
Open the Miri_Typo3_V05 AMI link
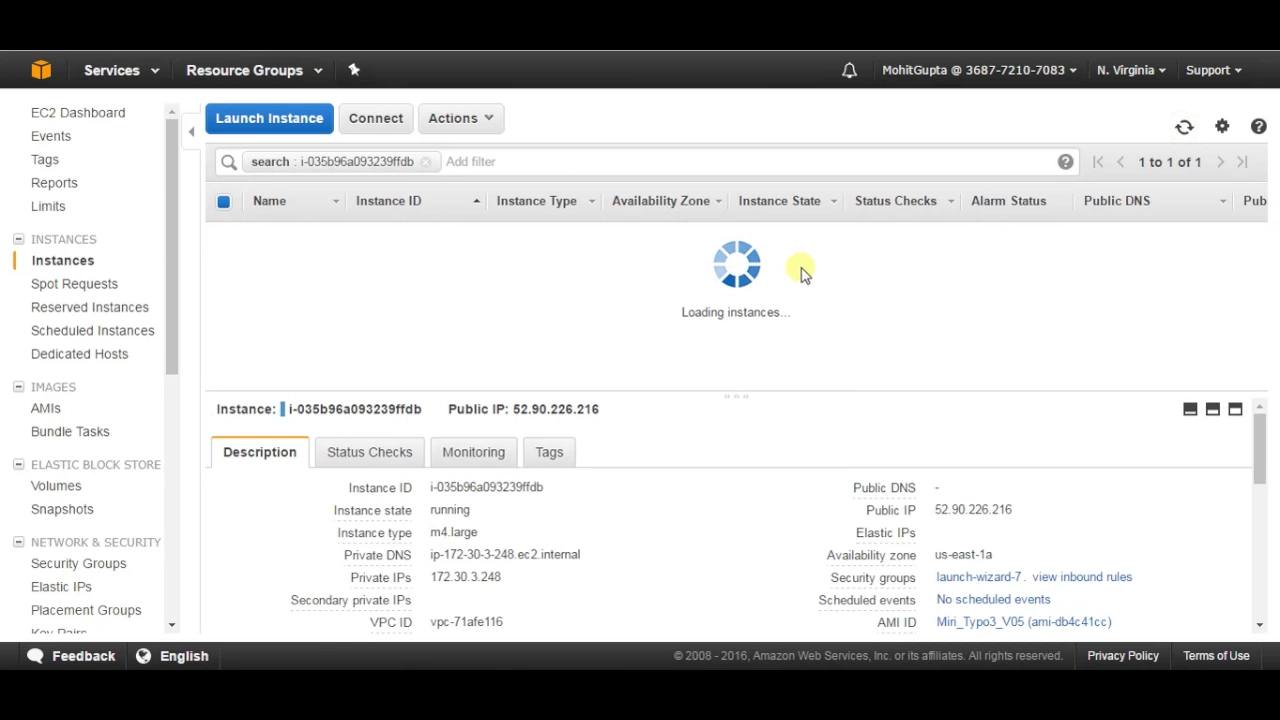pyautogui.click(x=1024, y=622)
